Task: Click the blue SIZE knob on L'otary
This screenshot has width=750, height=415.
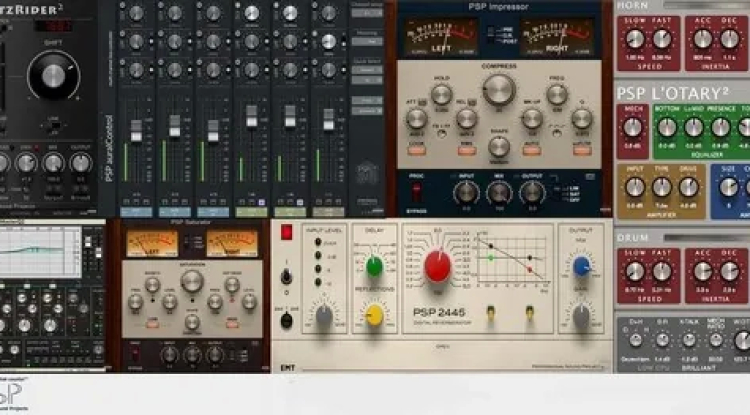Action: (x=728, y=187)
